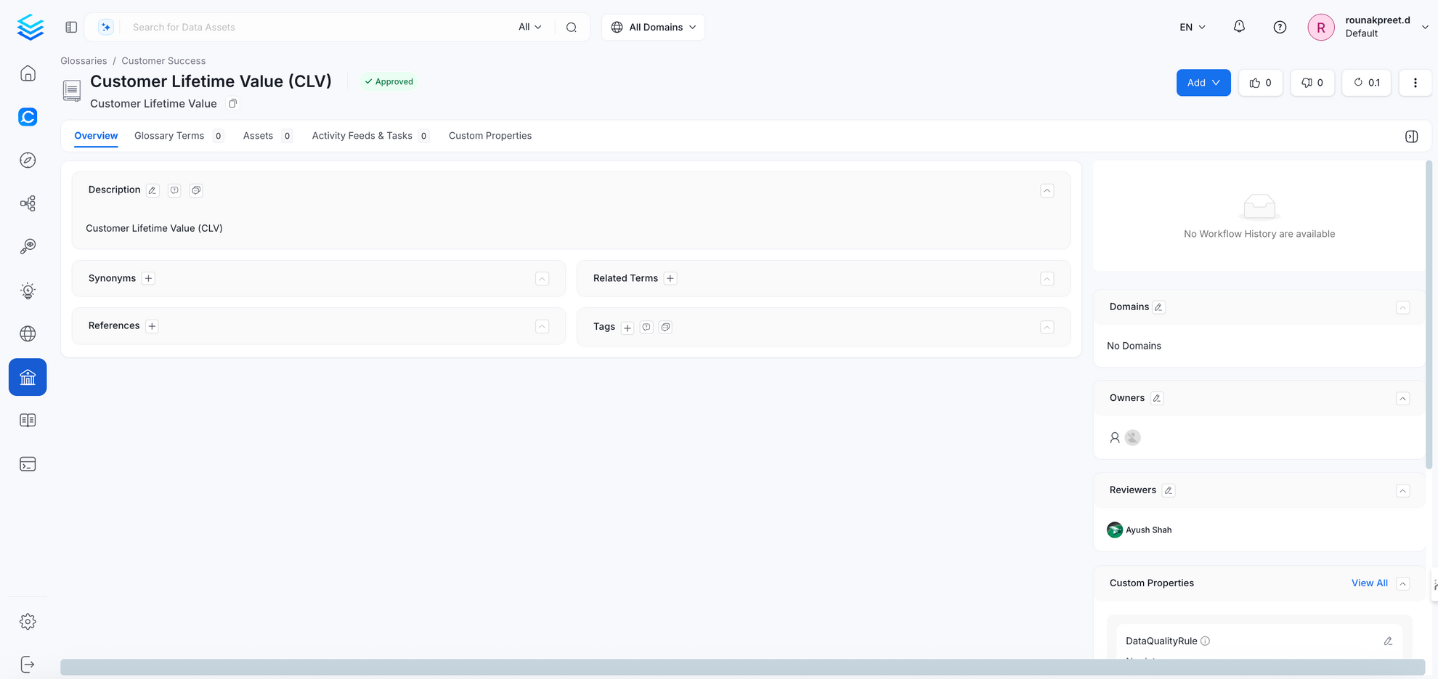
Task: Open the Domains globe icon in sidebar
Action: 28,334
